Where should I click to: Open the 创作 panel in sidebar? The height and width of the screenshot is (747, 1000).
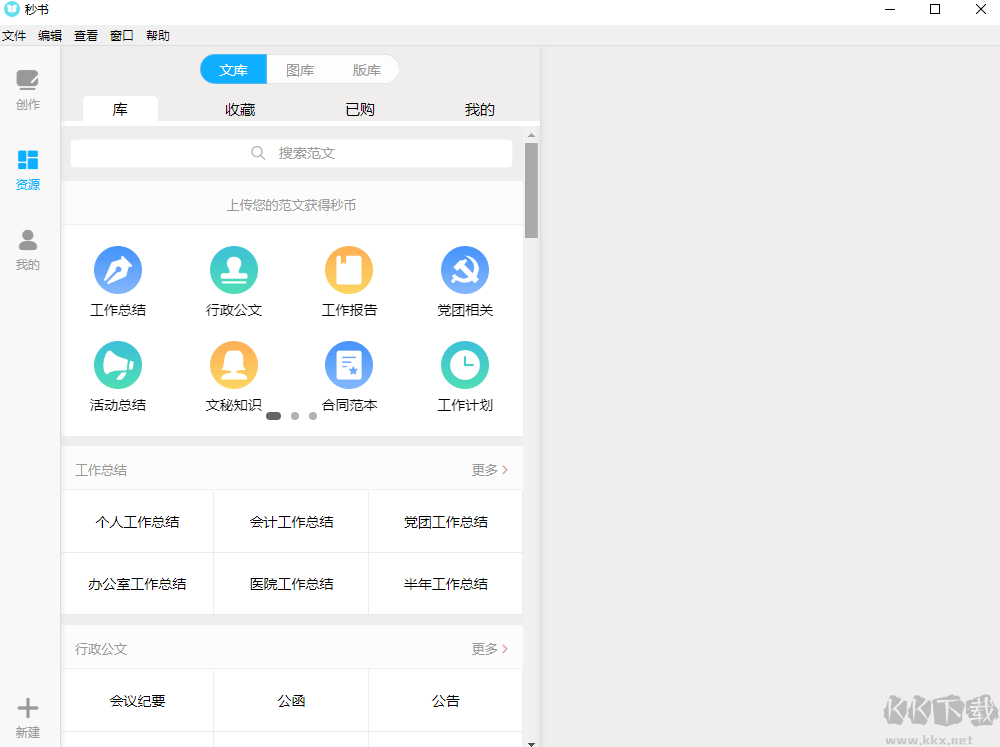(x=27, y=90)
